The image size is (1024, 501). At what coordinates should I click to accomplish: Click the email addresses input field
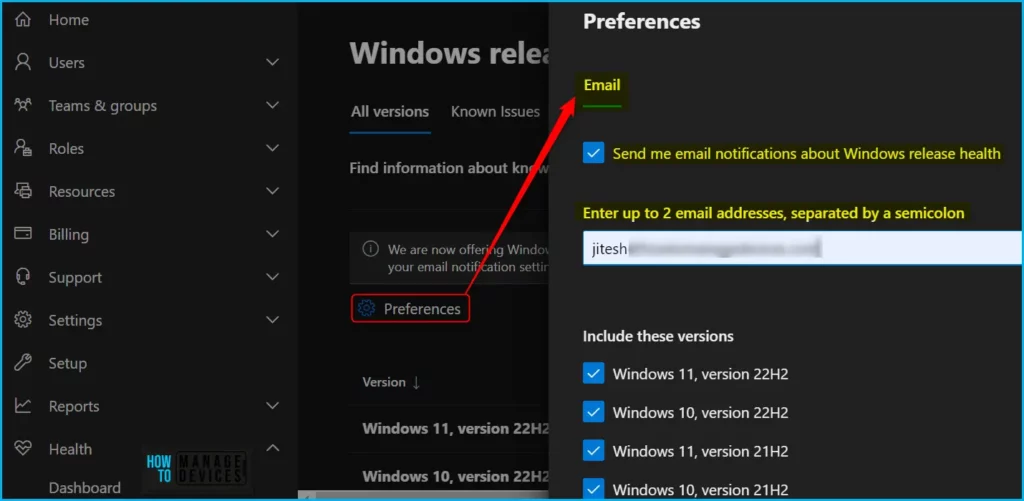click(x=803, y=249)
